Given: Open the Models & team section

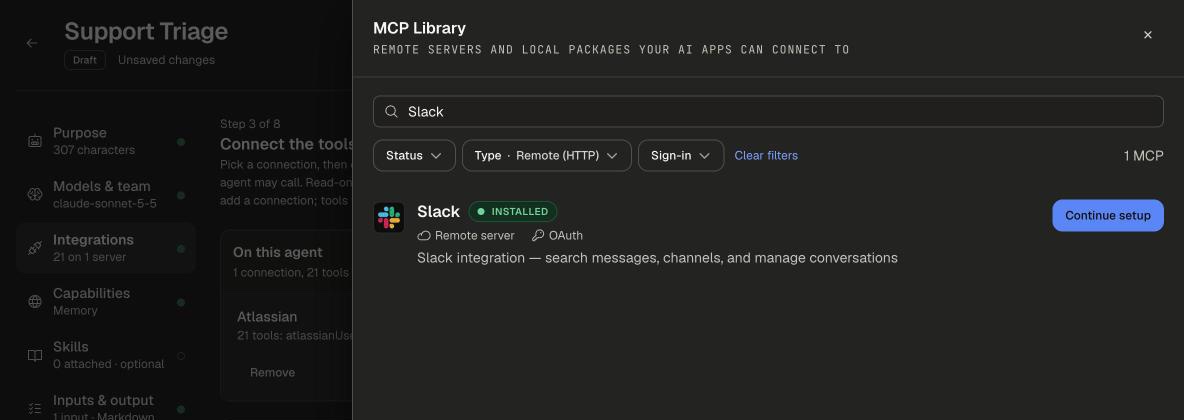Looking at the screenshot, I should (106, 195).
